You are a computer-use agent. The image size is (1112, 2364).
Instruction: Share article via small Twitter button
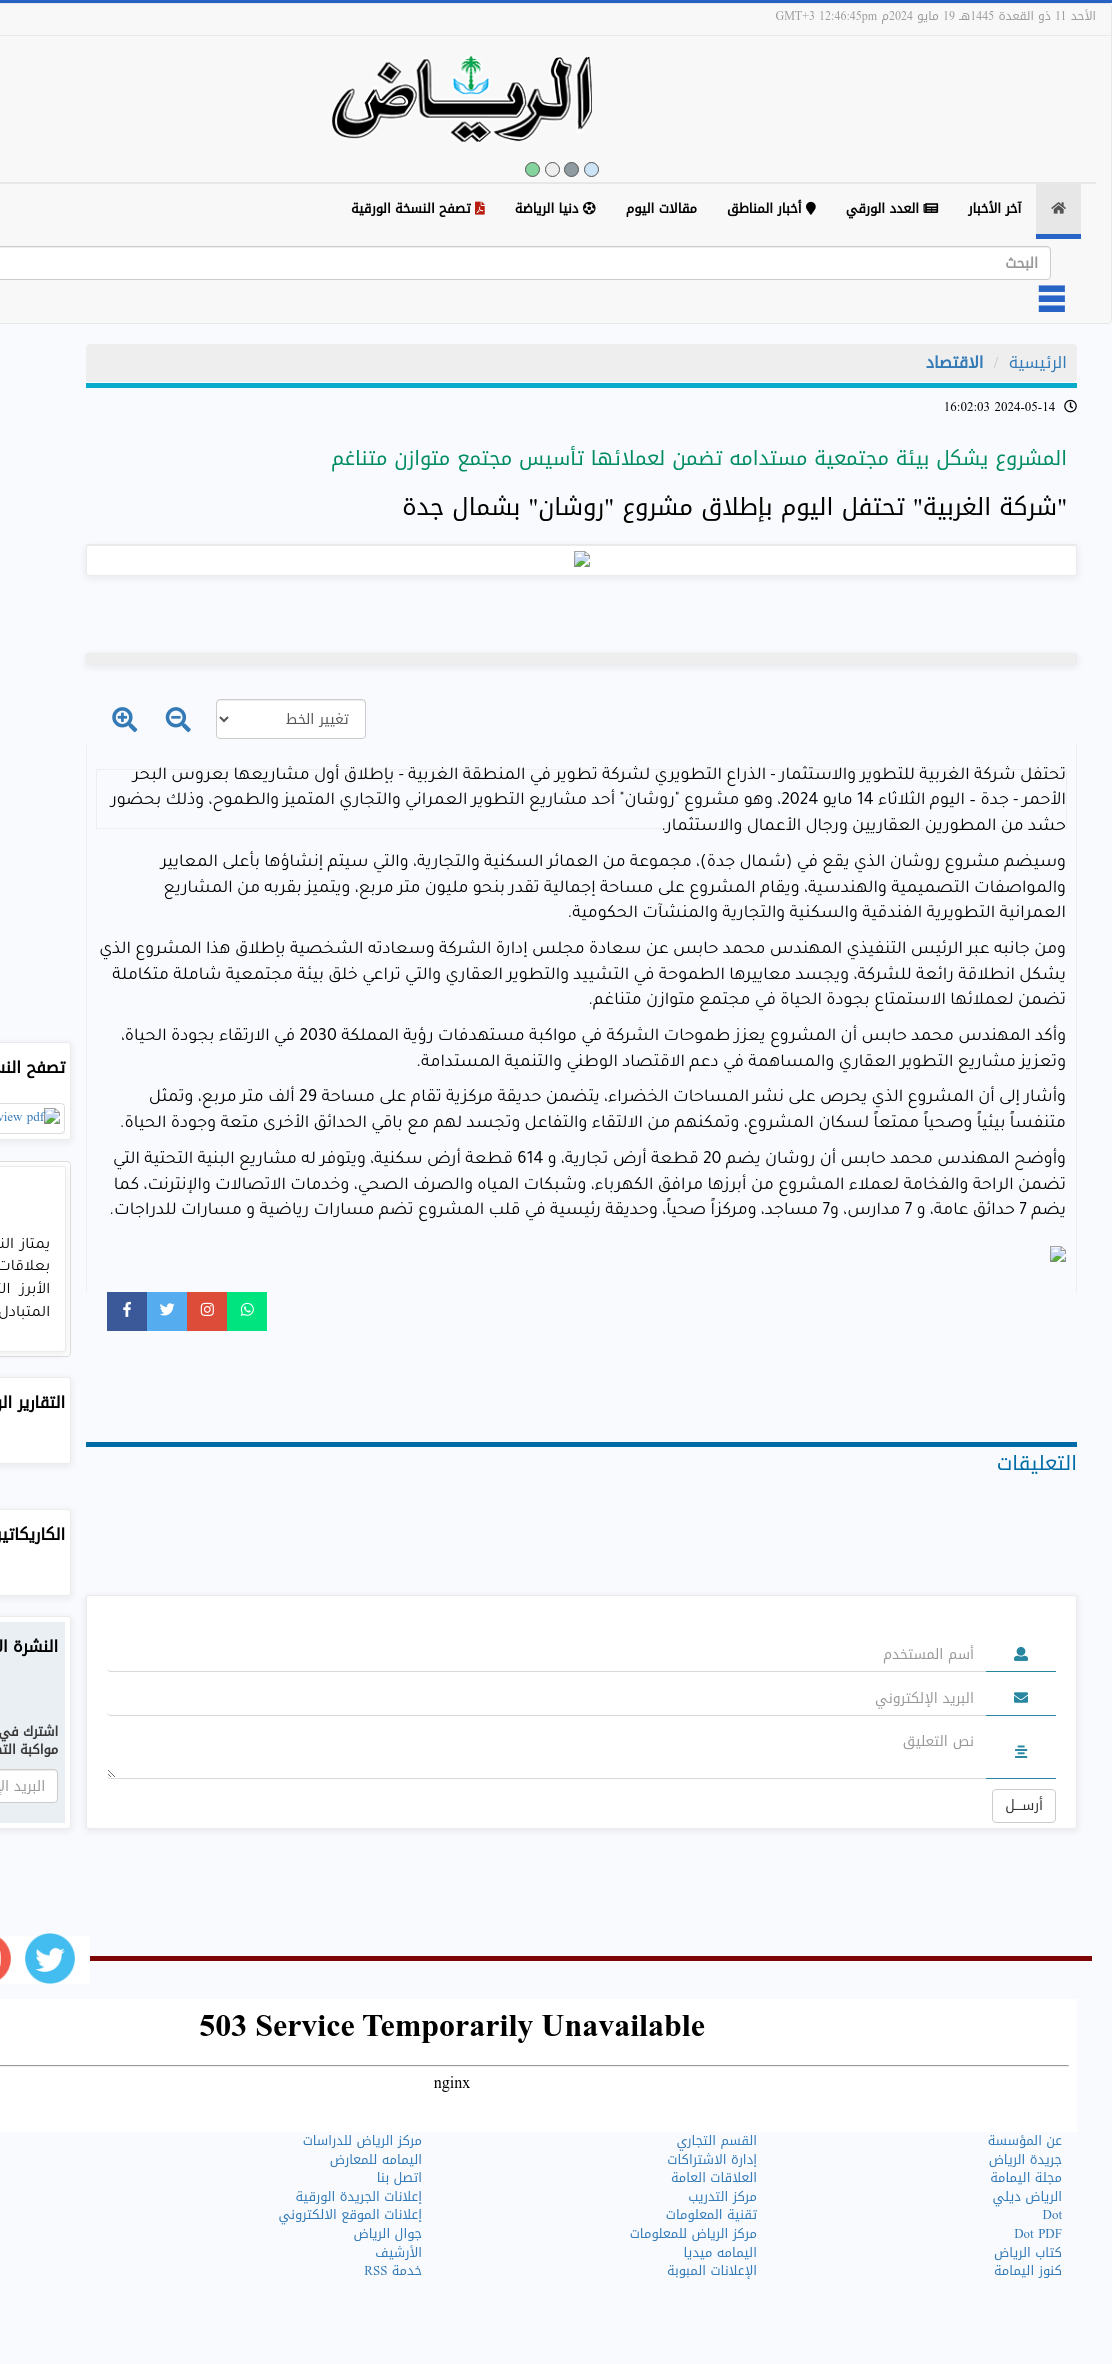click(x=167, y=1310)
